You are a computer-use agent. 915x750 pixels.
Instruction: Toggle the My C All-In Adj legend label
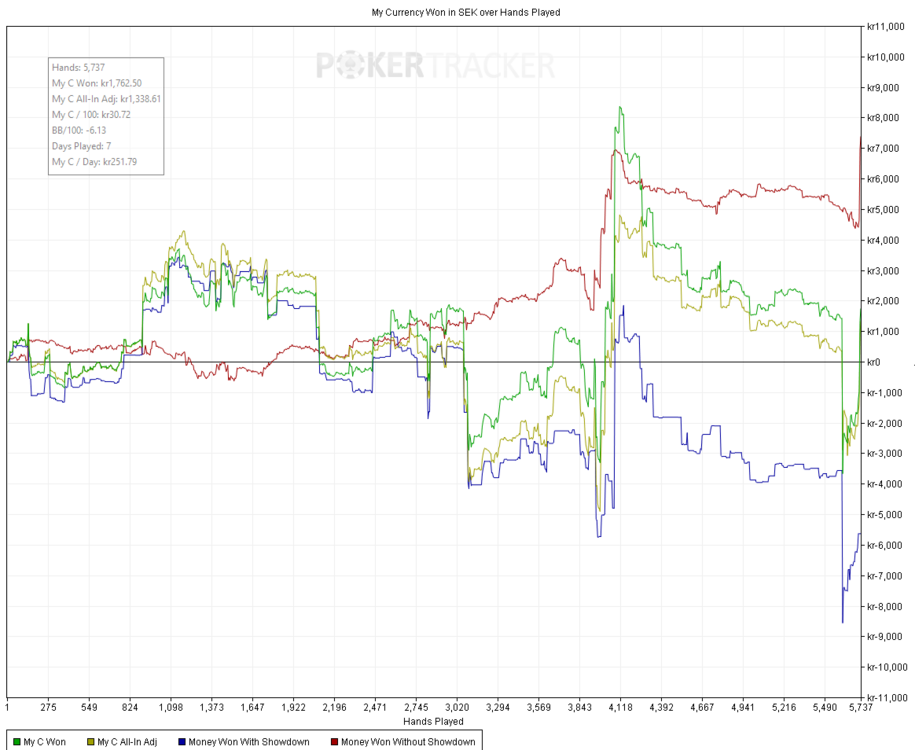point(126,742)
